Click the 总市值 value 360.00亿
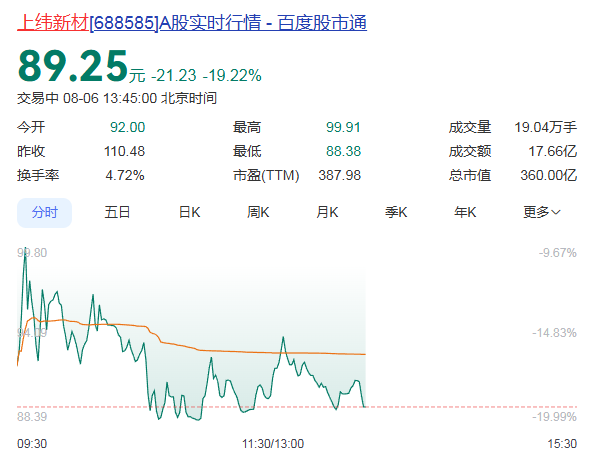The height and width of the screenshot is (463, 593). (x=548, y=175)
